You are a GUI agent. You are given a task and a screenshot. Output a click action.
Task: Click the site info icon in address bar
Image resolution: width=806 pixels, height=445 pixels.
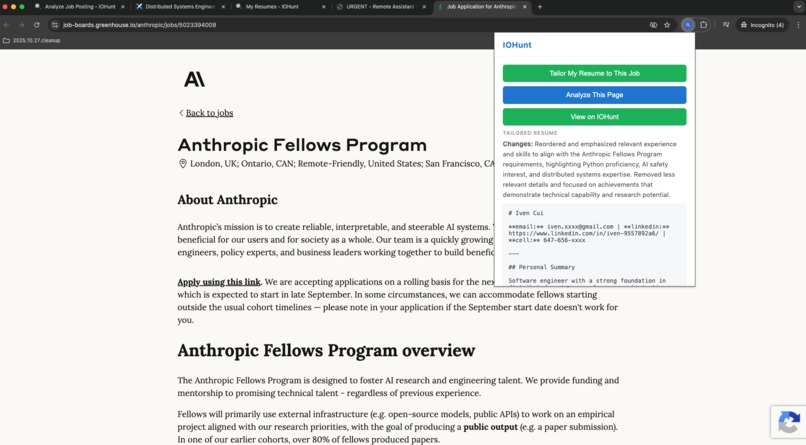tap(55, 25)
